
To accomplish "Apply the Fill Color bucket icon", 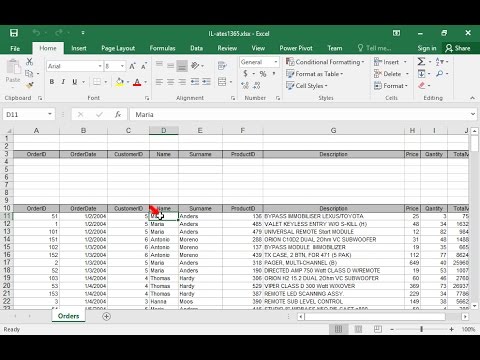I will (120, 82).
